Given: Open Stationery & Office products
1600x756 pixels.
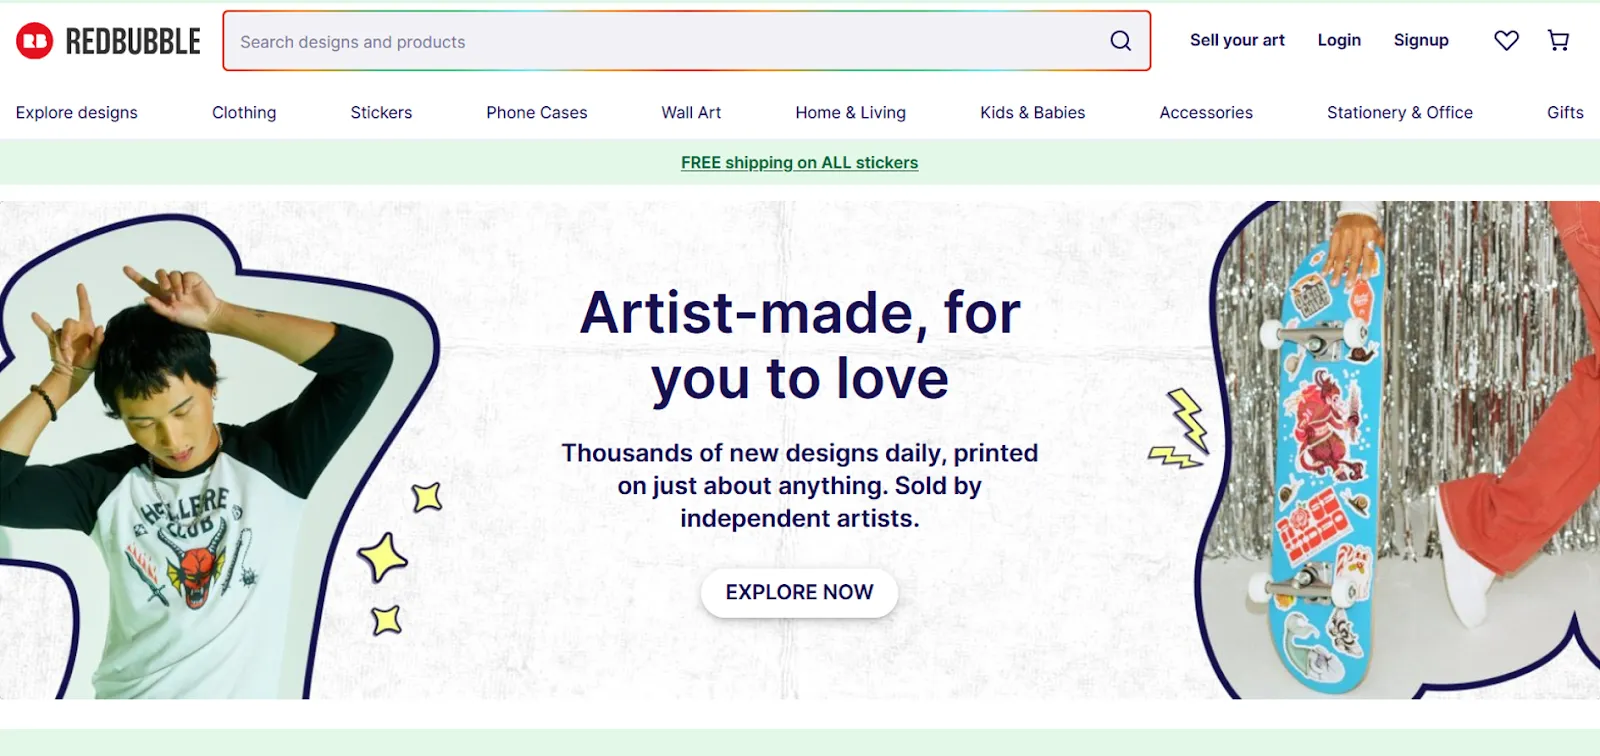Looking at the screenshot, I should [x=1399, y=112].
